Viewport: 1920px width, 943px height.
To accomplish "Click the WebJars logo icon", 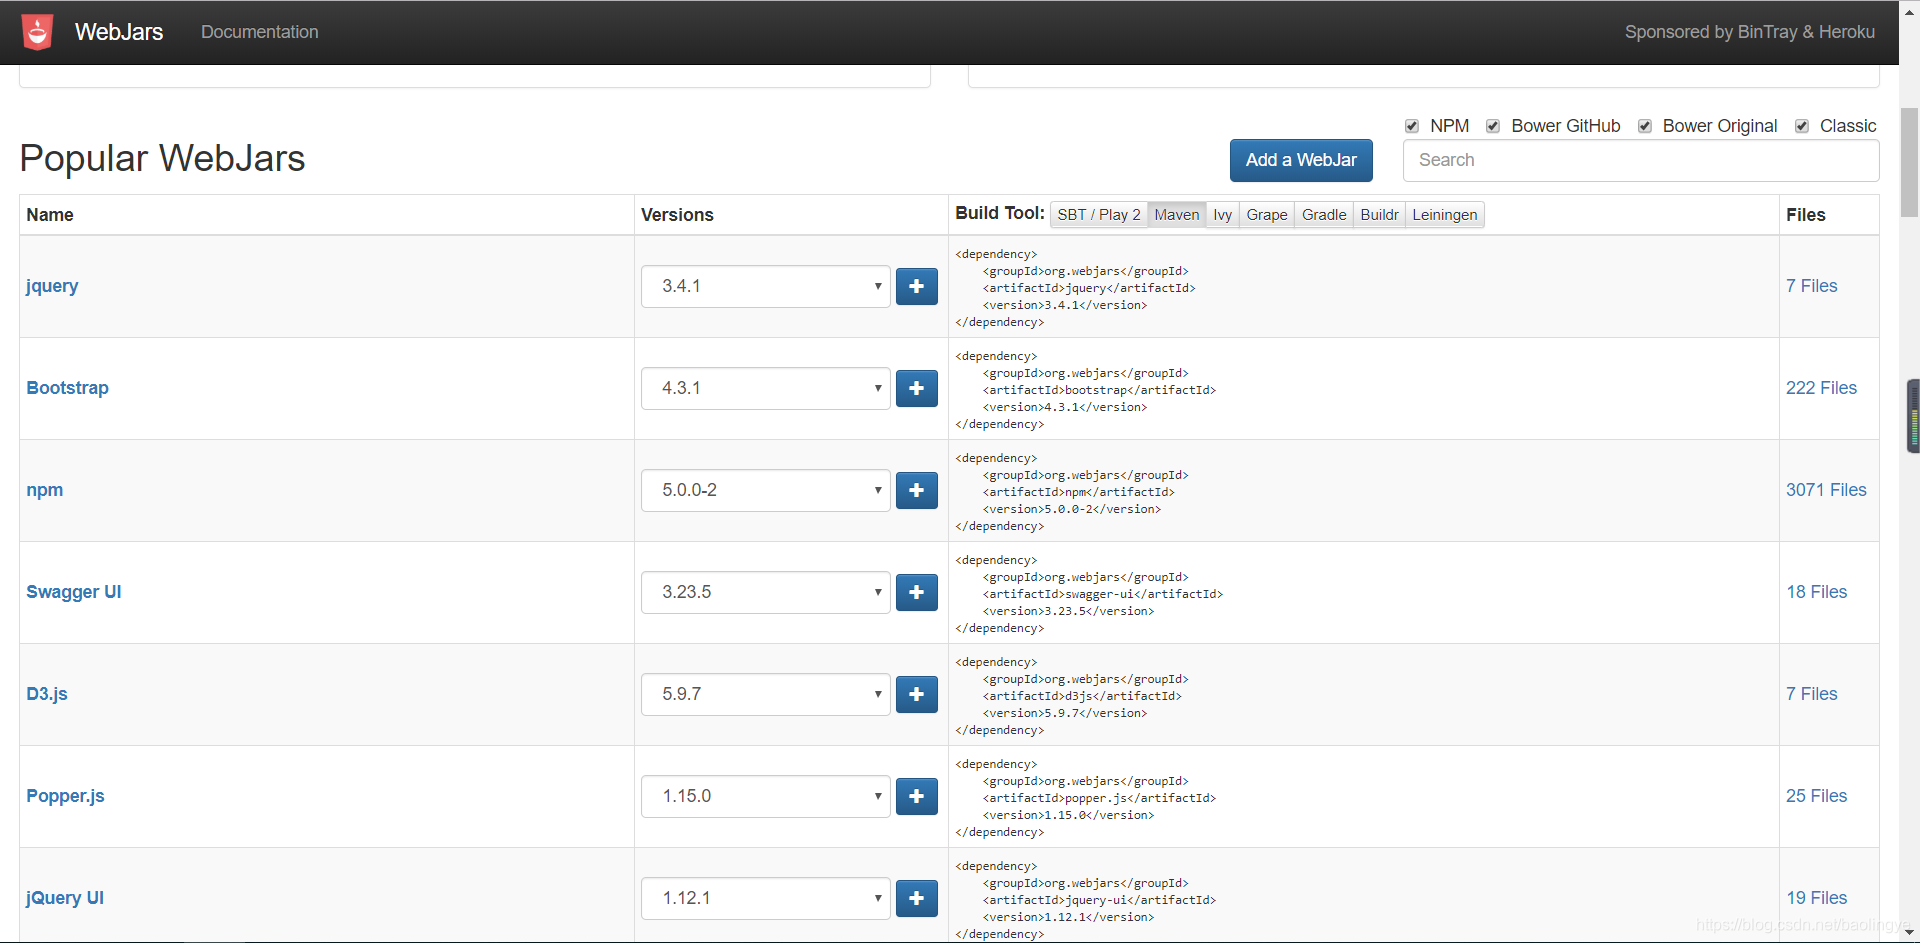I will [38, 32].
